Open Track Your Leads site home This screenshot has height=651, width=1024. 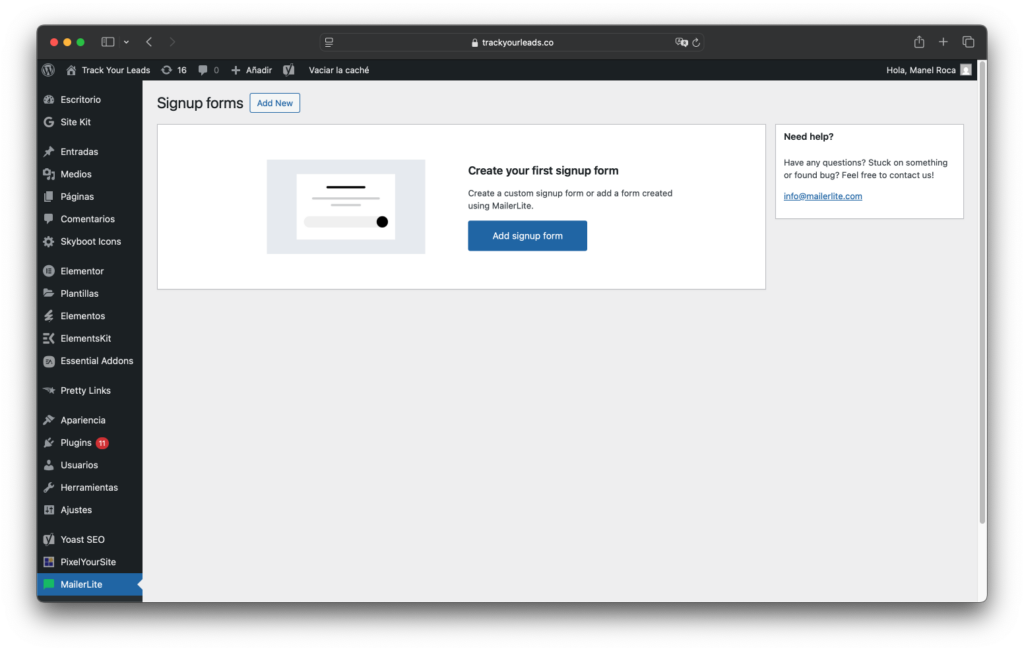(x=108, y=70)
